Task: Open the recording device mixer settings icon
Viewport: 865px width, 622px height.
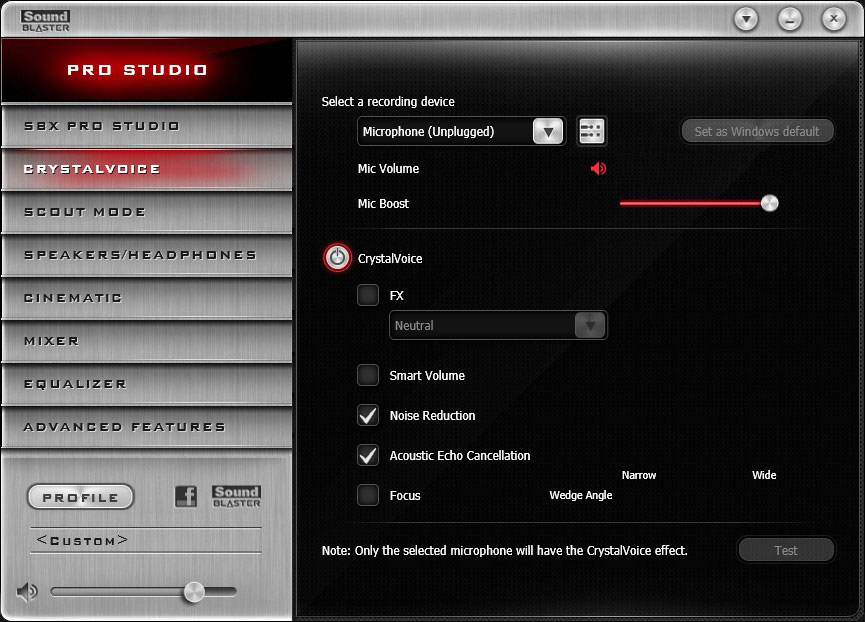Action: 591,131
